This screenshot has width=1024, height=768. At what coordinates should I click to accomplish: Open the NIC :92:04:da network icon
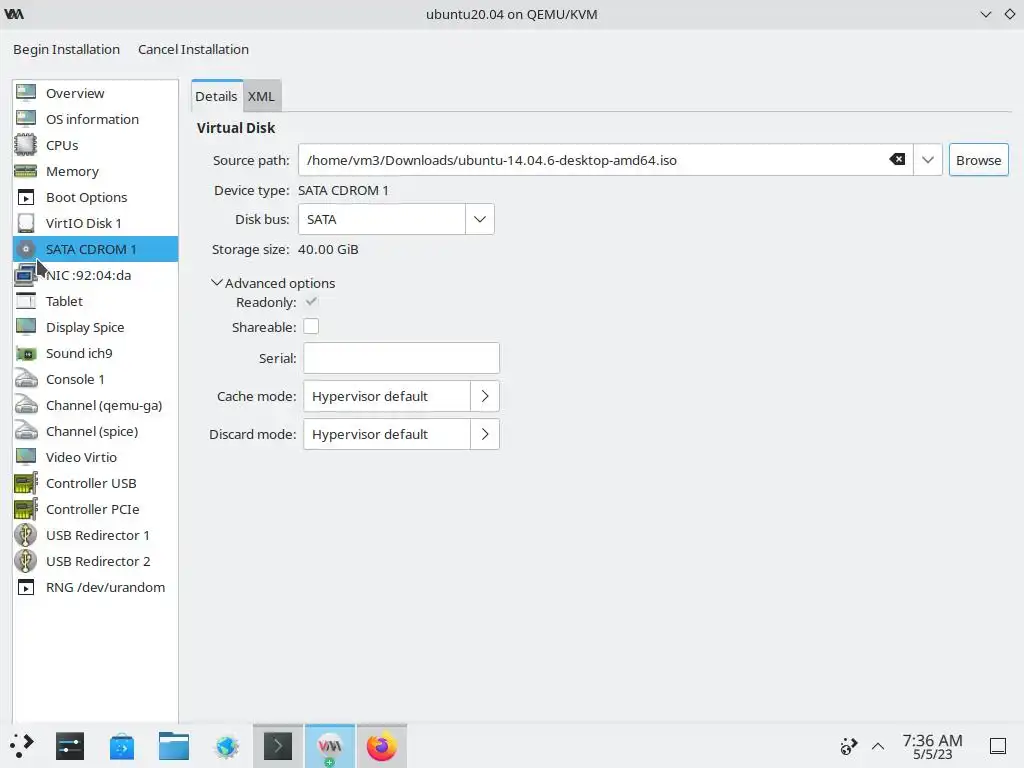26,275
